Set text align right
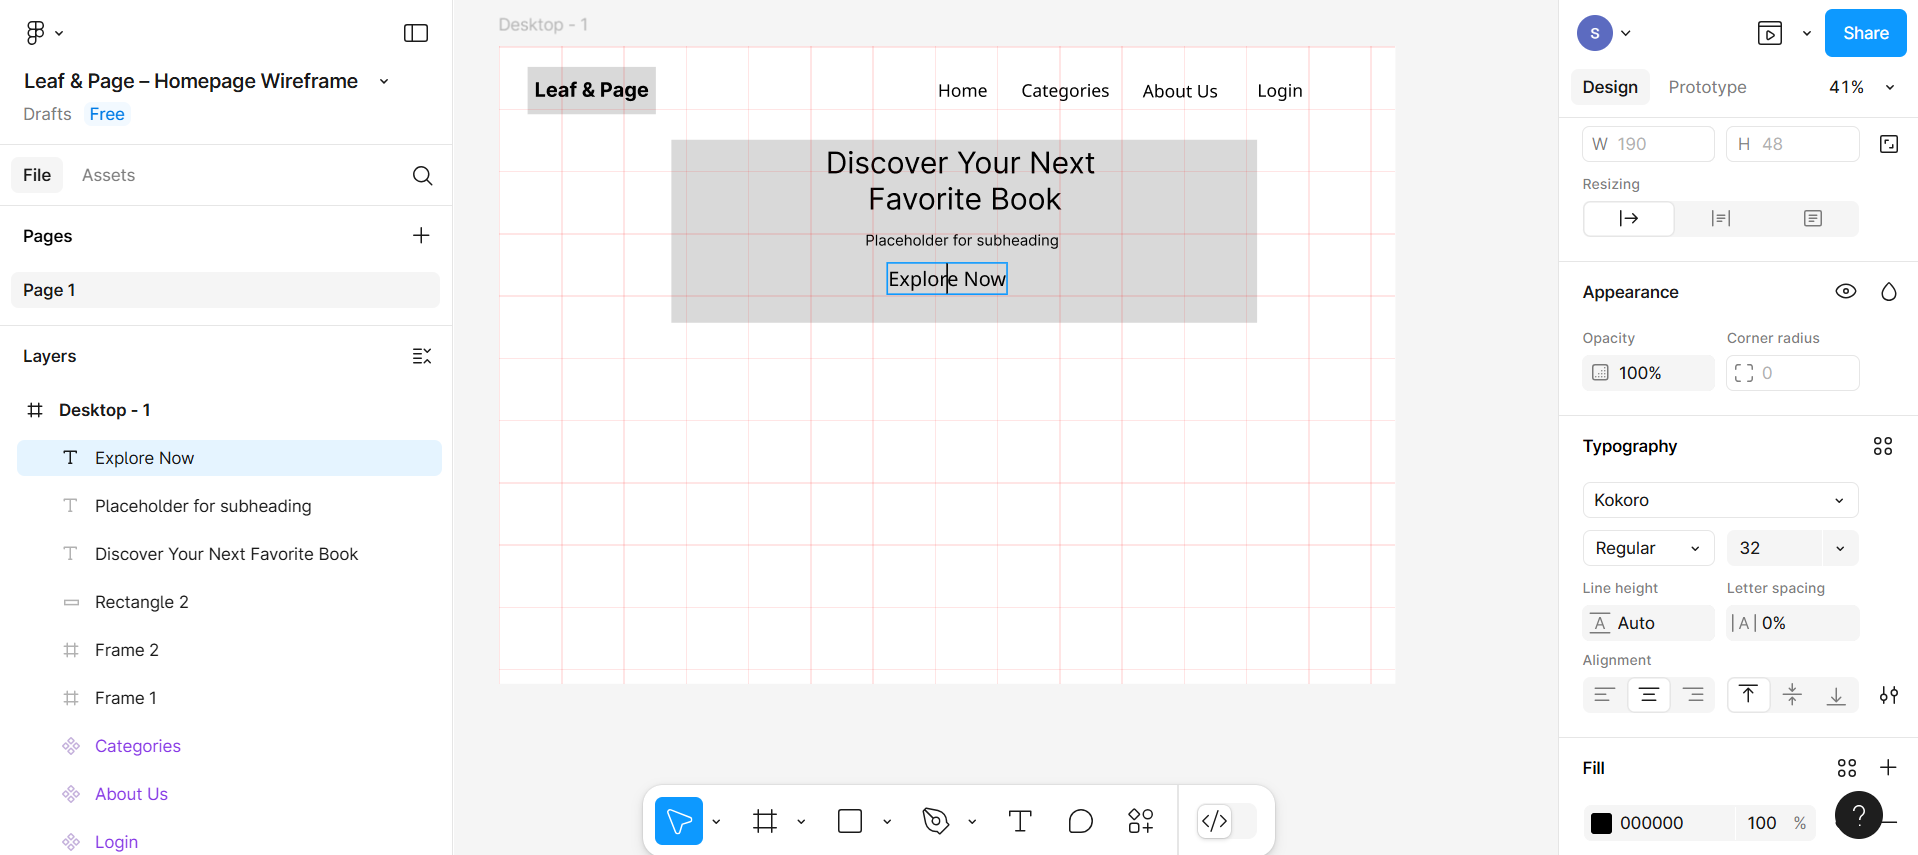 pos(1693,695)
